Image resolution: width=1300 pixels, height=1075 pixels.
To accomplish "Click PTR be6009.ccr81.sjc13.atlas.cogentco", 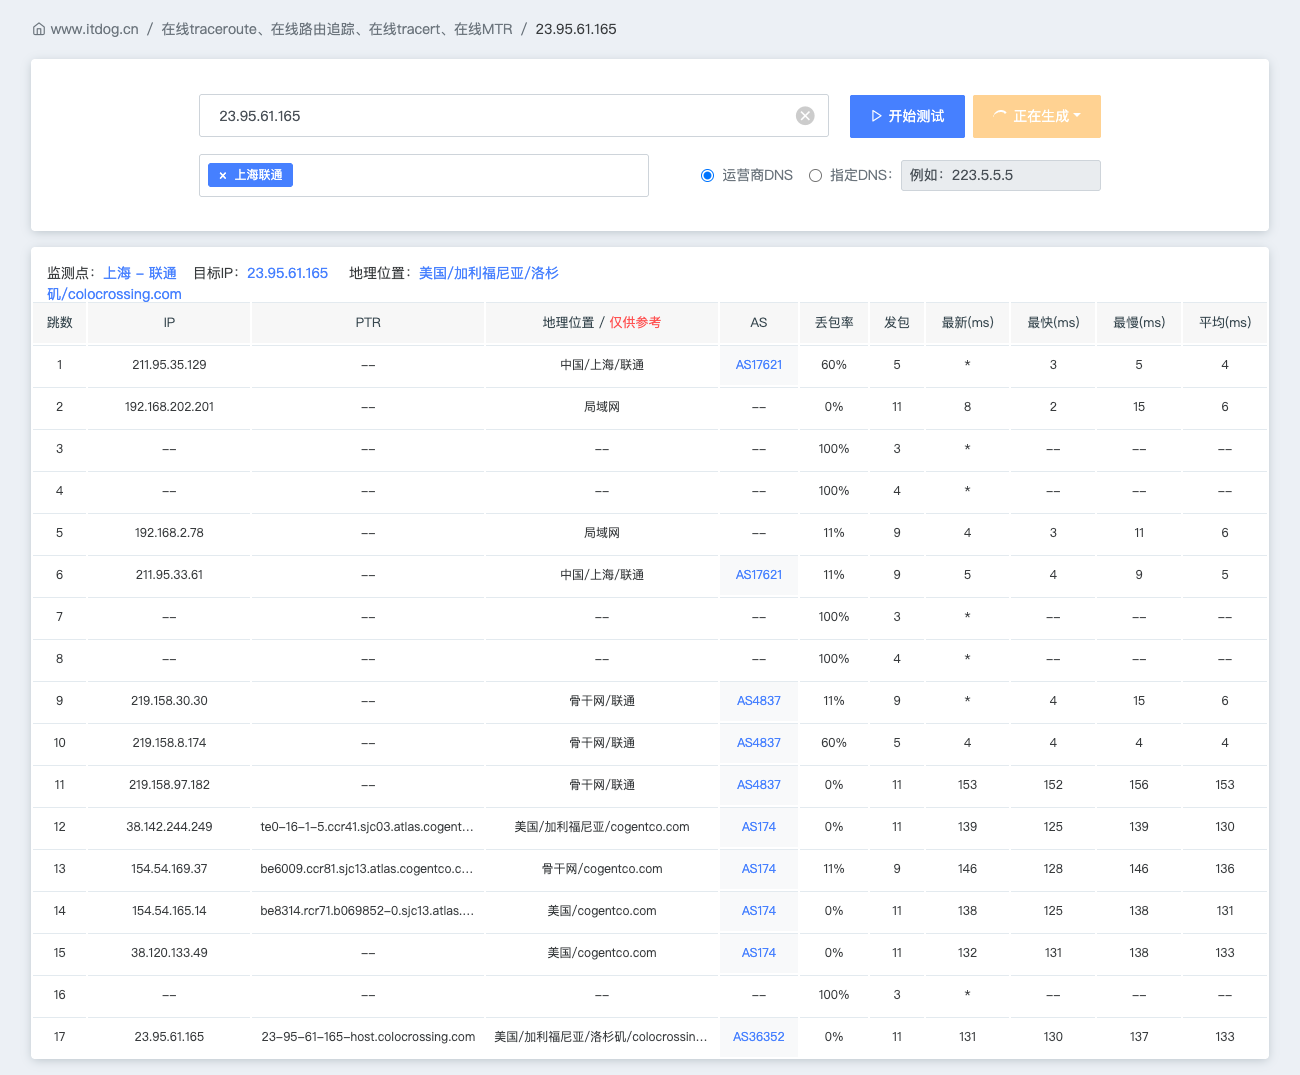I will coord(367,869).
